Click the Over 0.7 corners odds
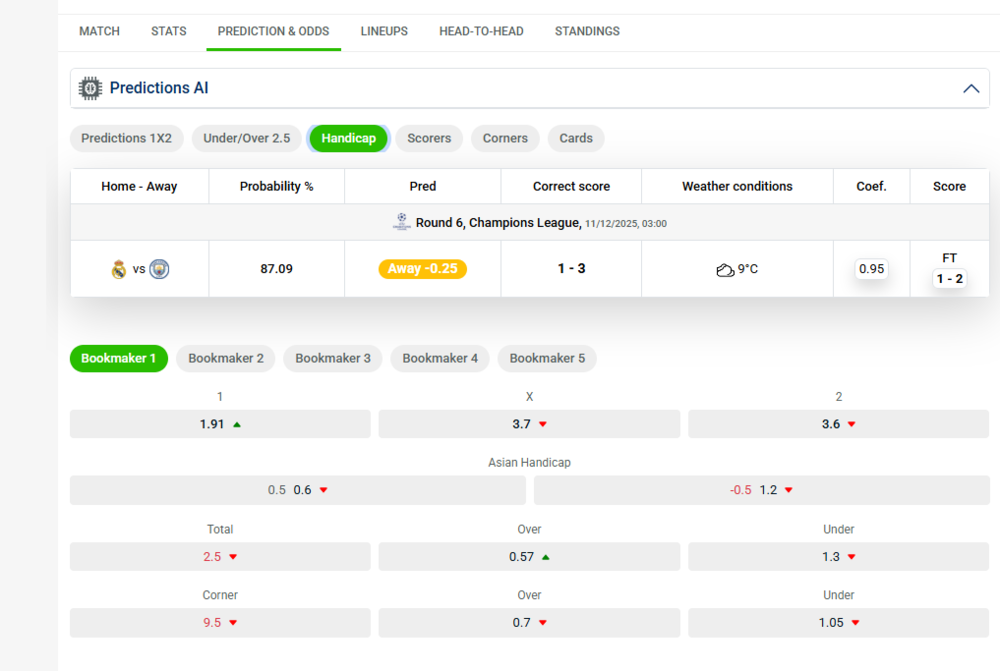The height and width of the screenshot is (671, 1000). [x=529, y=623]
